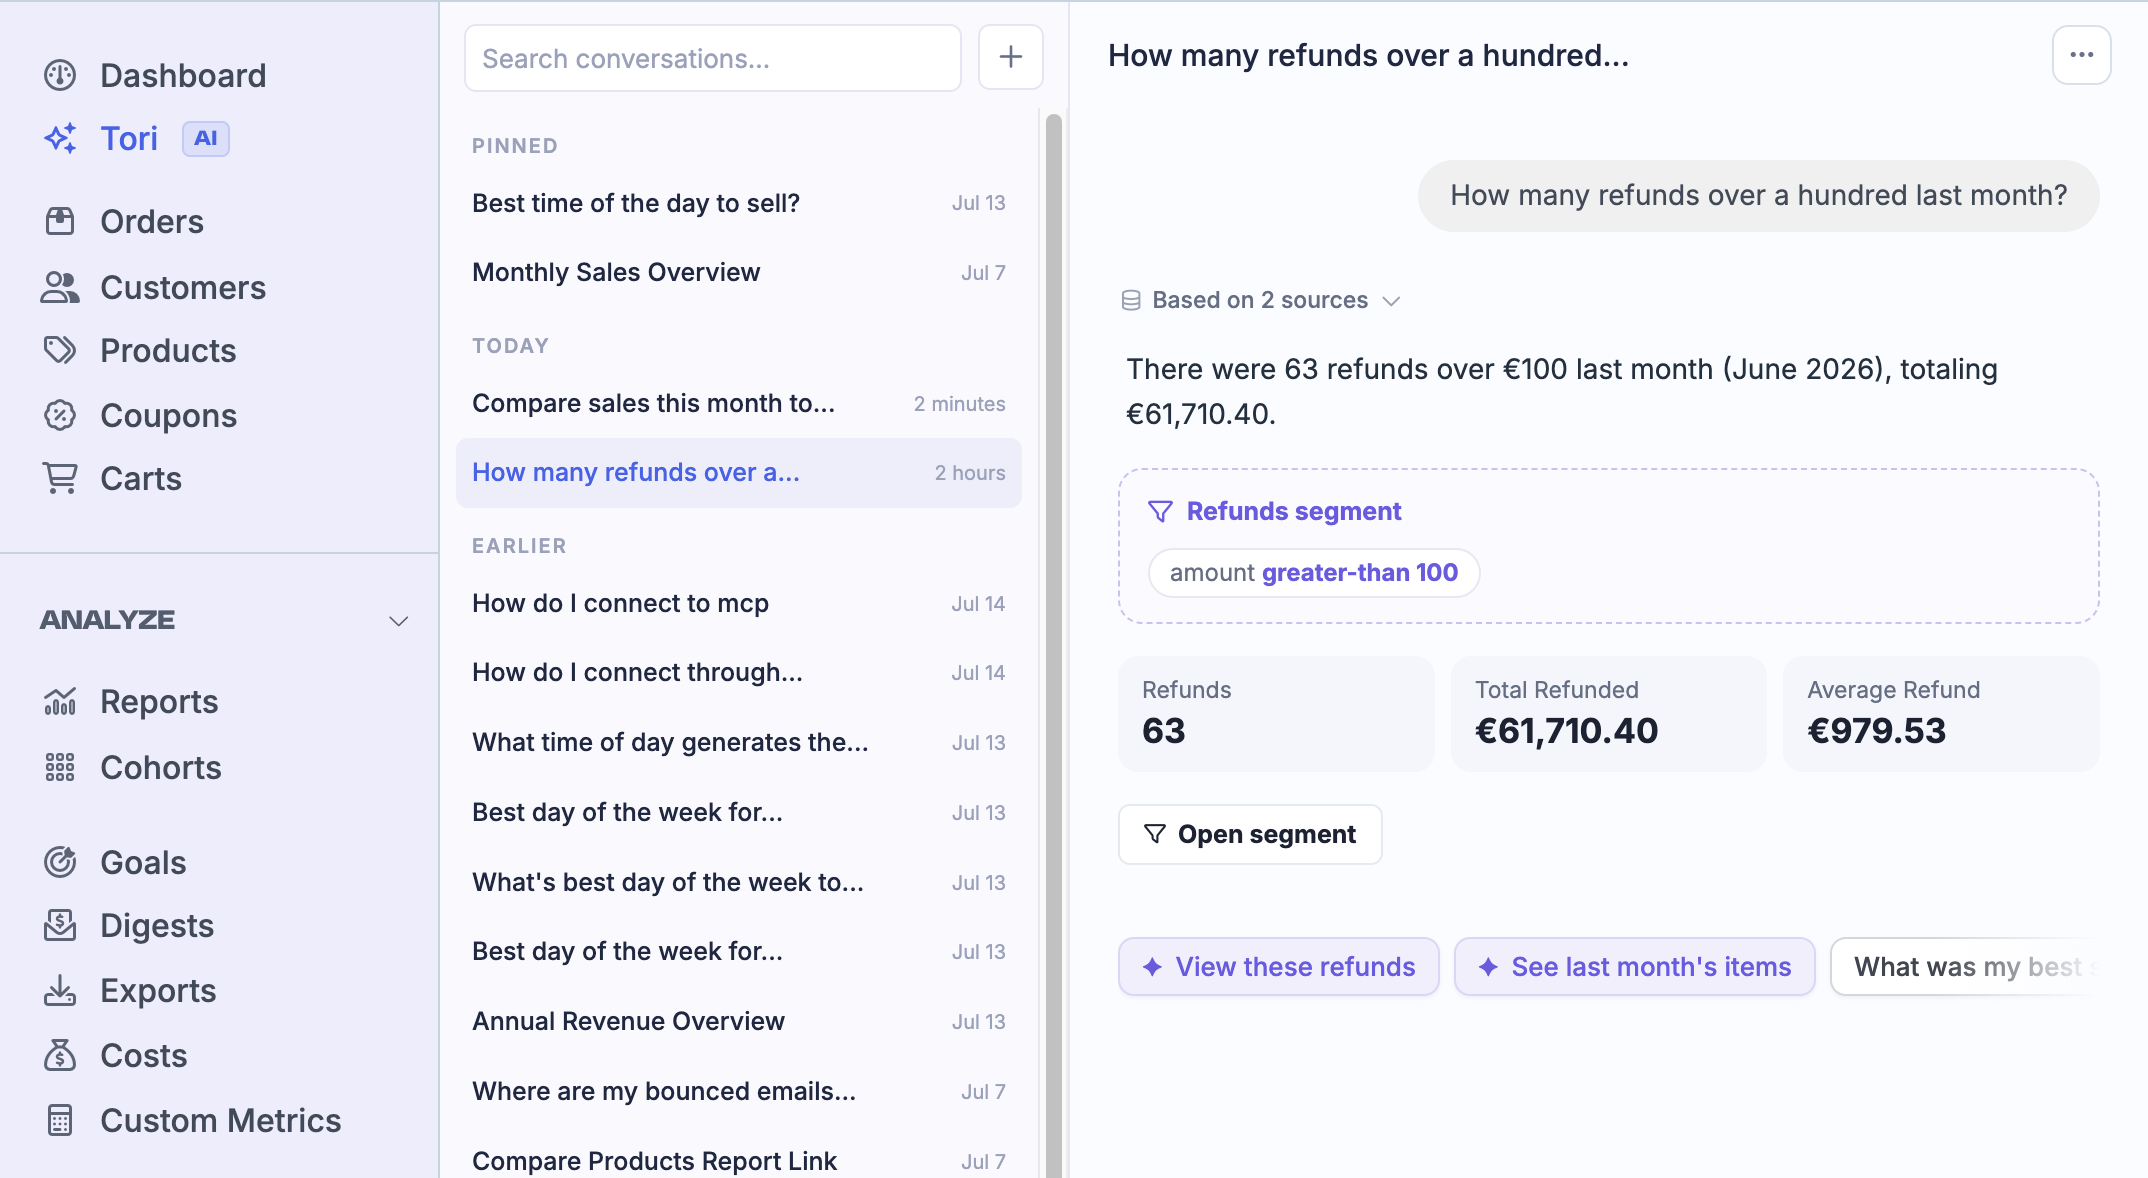Open 'What time of day generates the...' conversation

pos(739,742)
